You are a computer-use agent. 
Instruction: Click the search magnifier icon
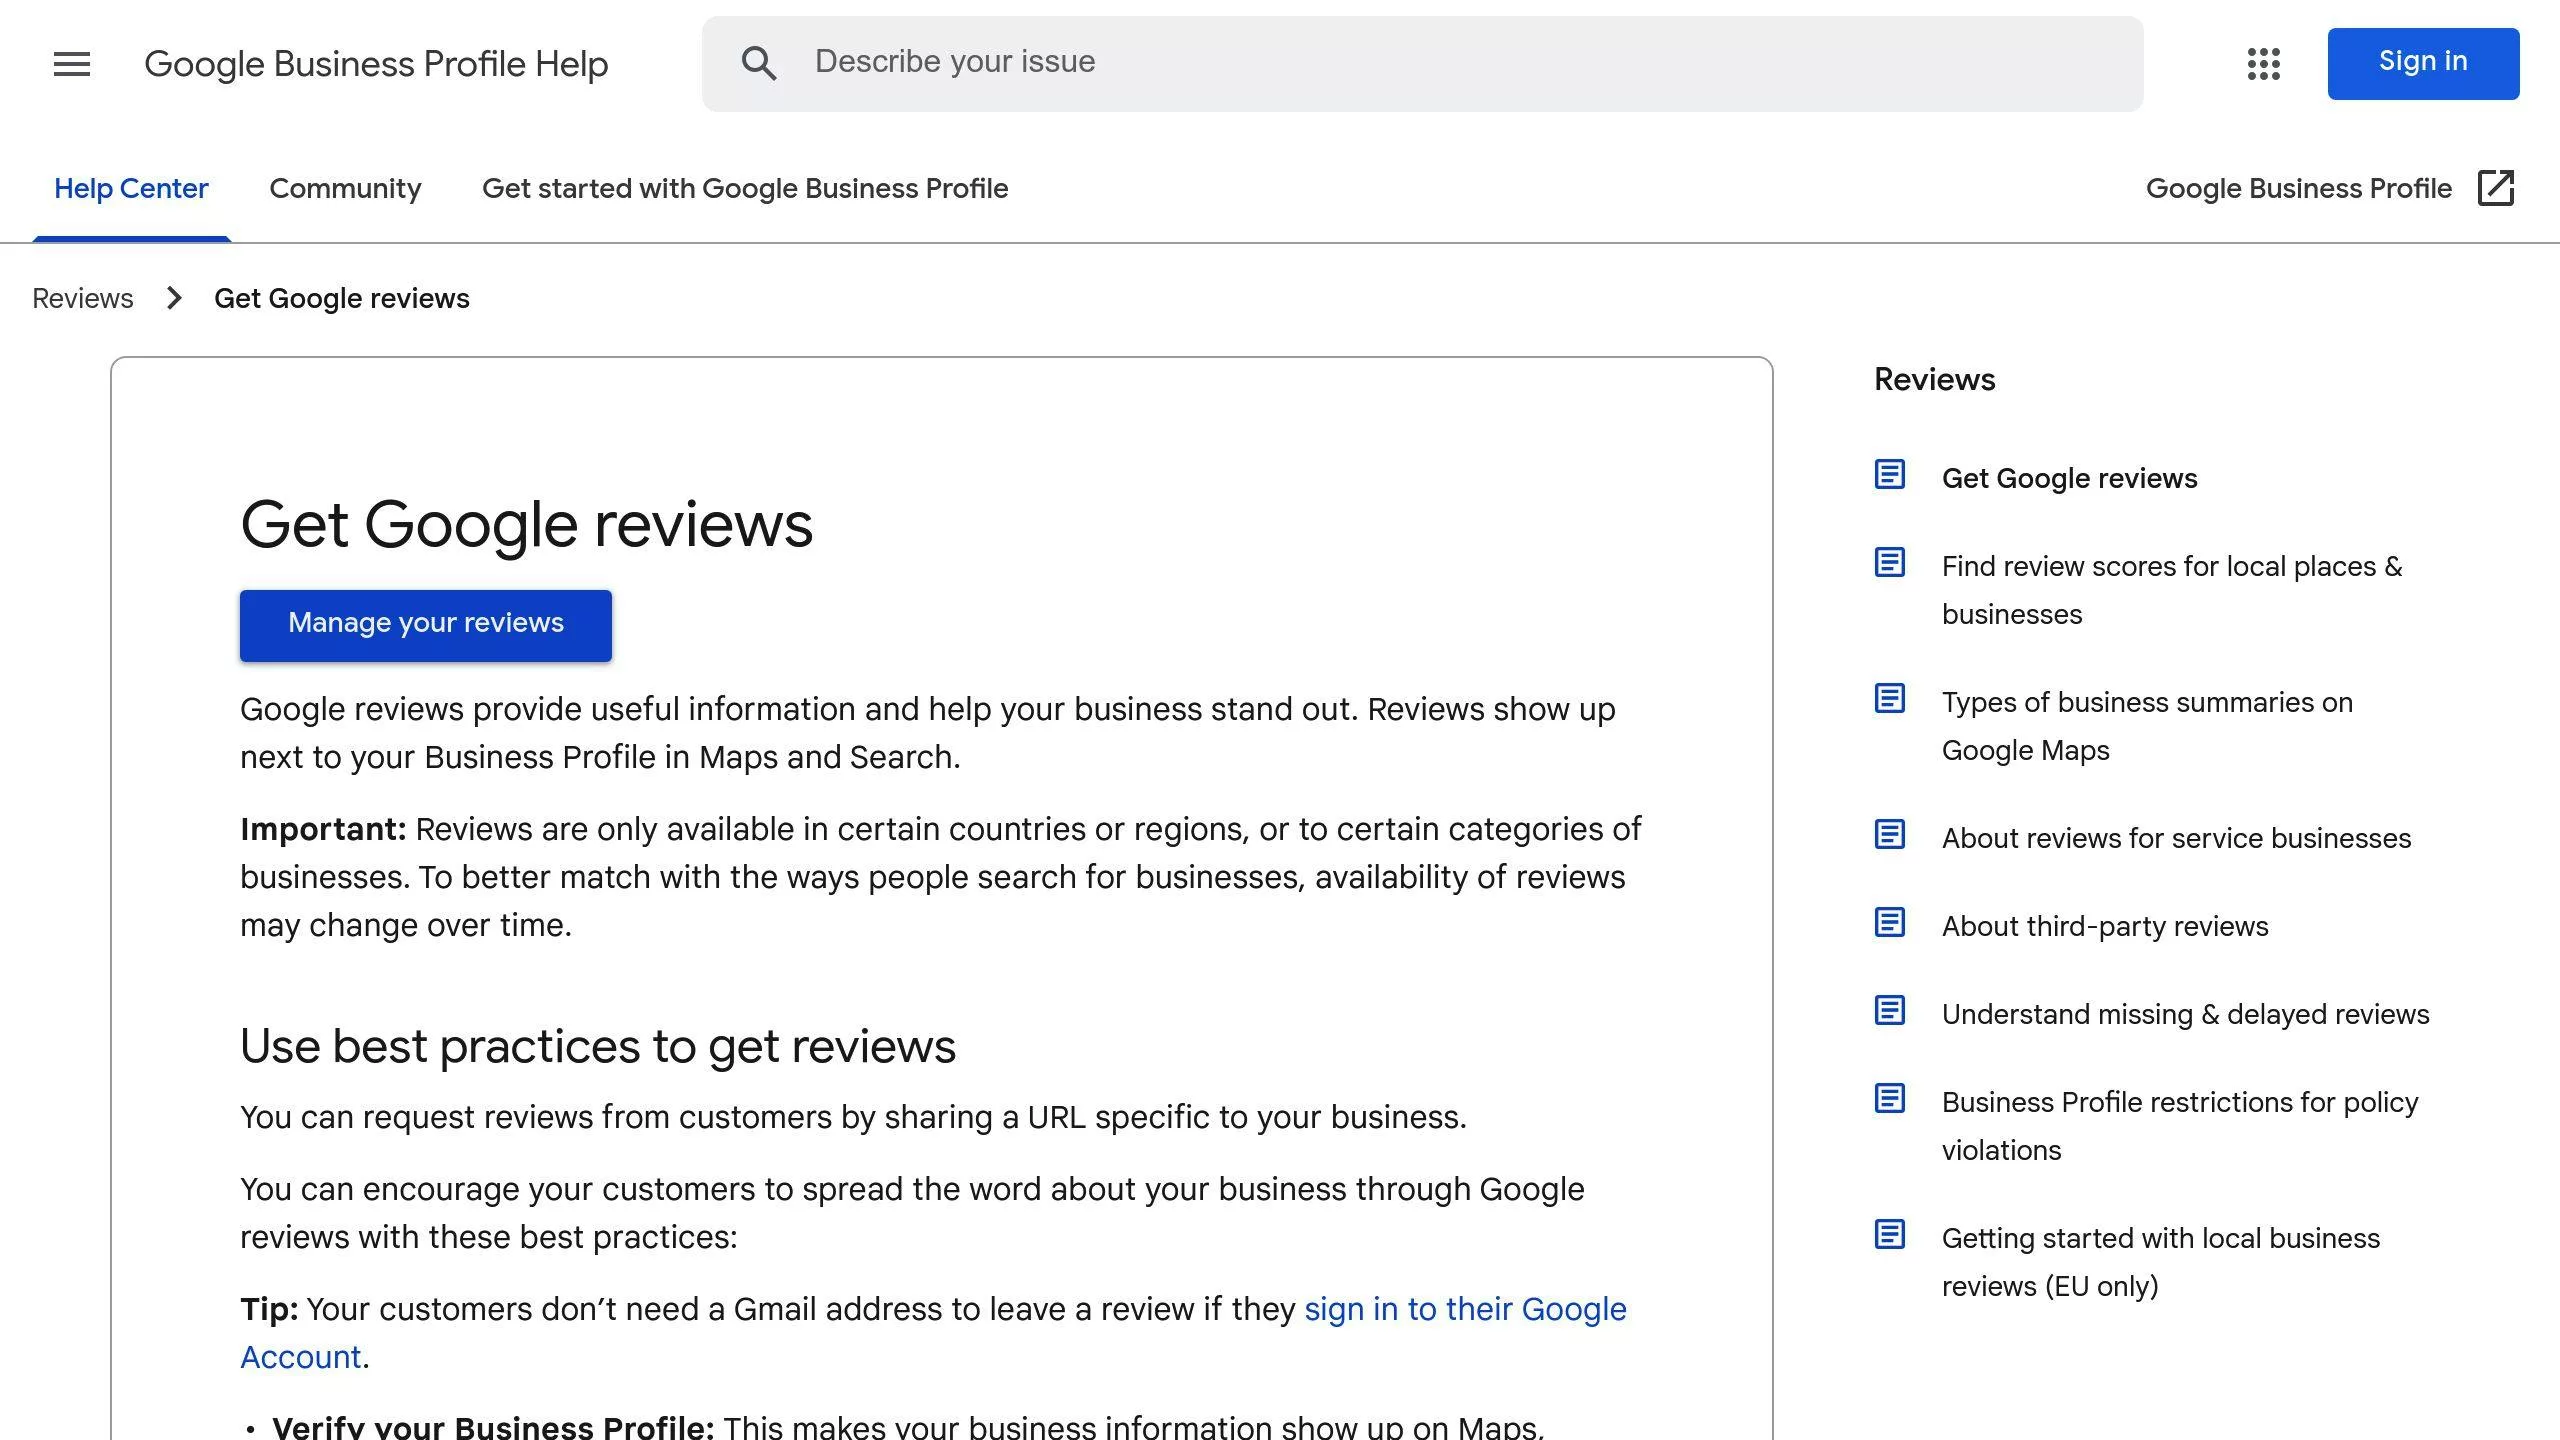point(759,64)
